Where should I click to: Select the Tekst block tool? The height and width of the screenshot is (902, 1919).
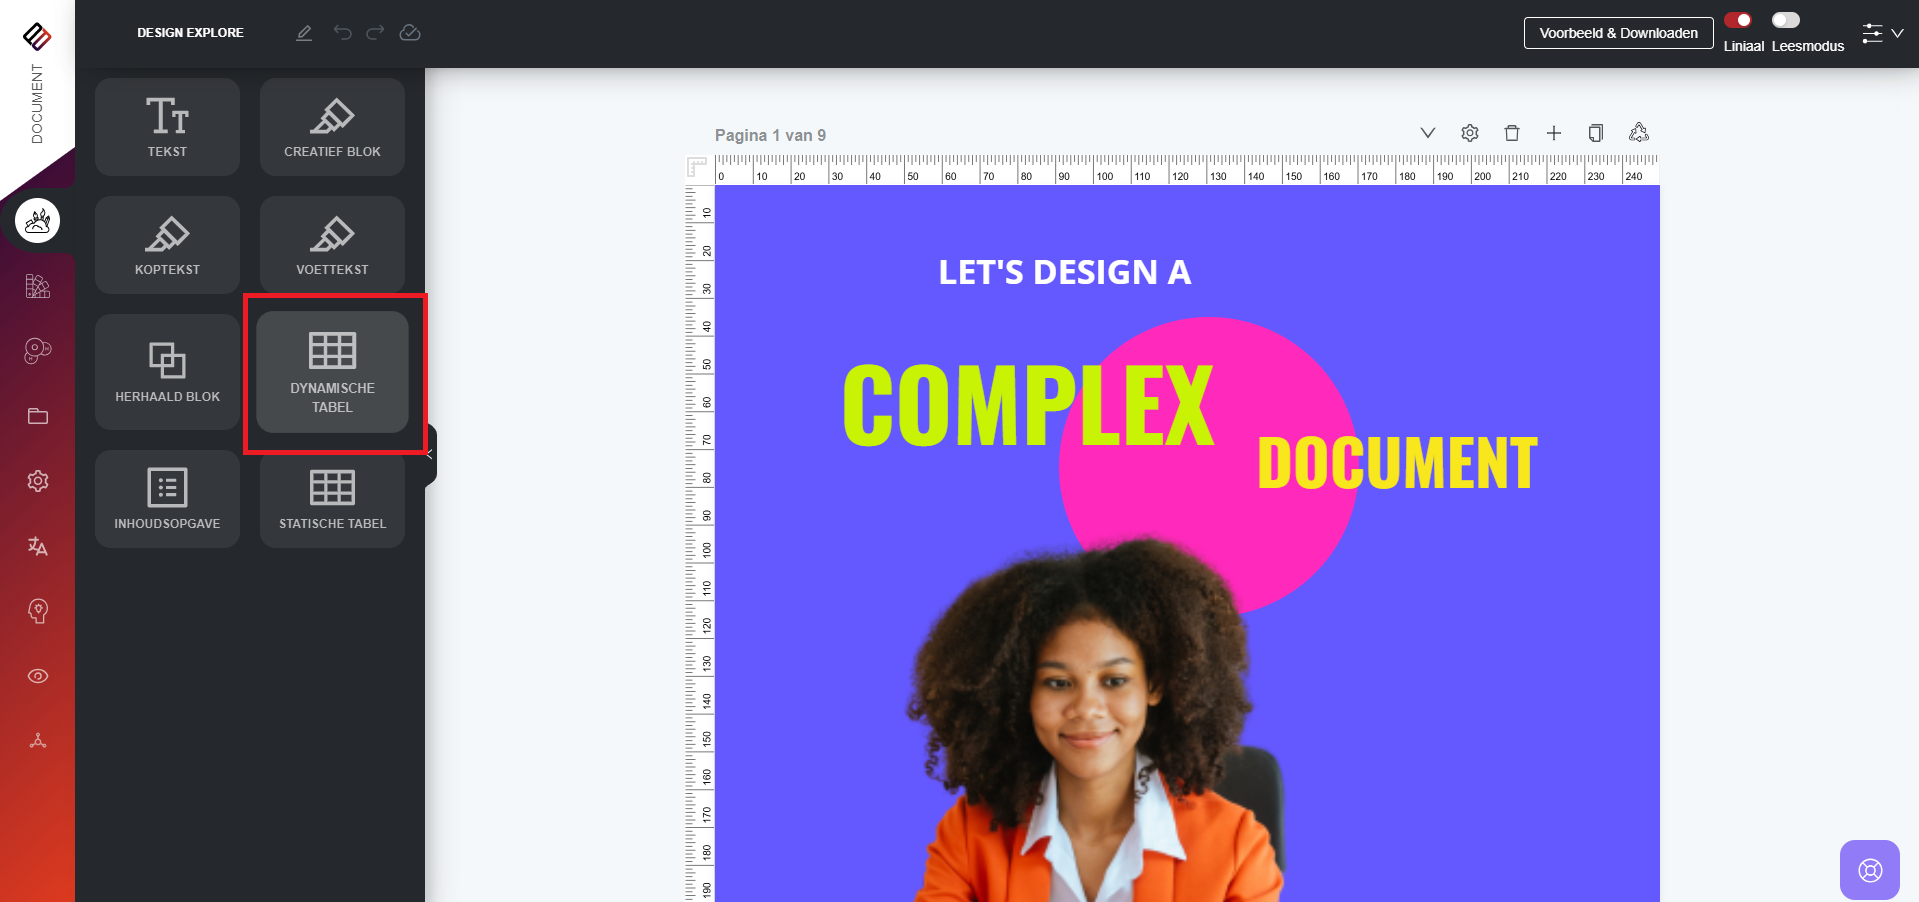point(167,127)
